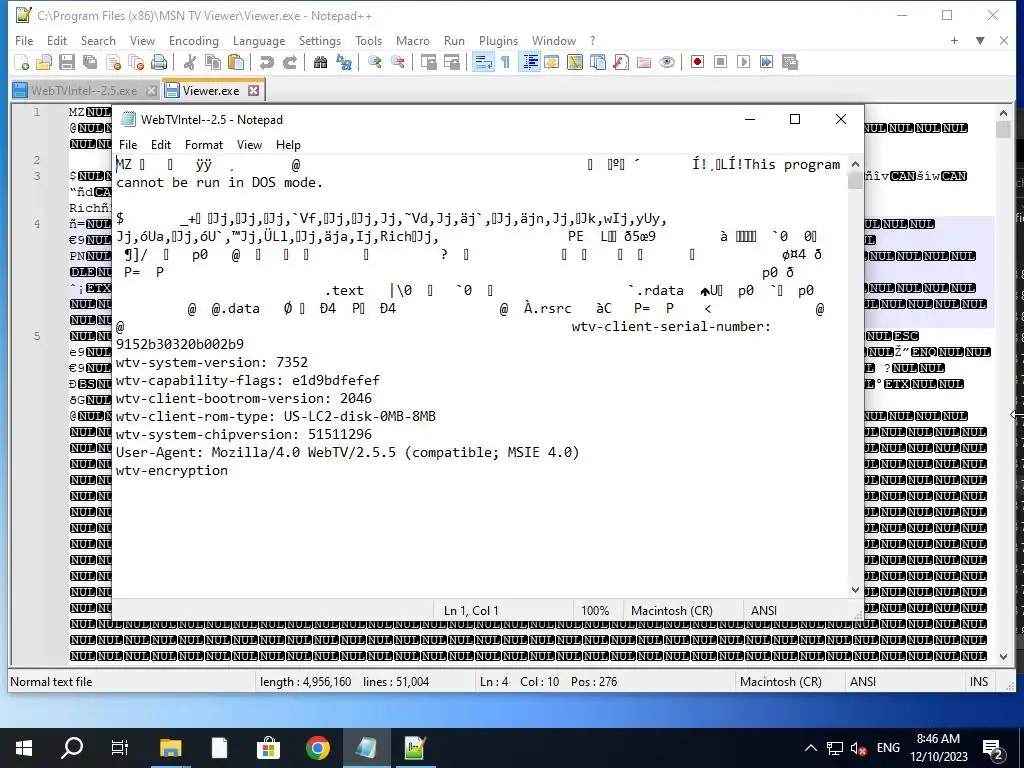The image size is (1024, 768).
Task: Launch Google Chrome from taskbar
Action: (x=317, y=748)
